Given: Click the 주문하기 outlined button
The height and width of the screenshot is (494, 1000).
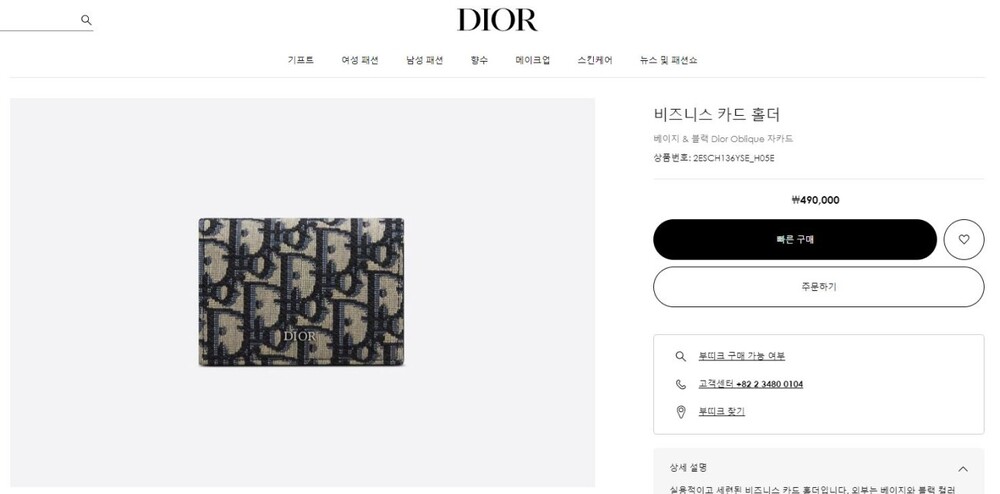Looking at the screenshot, I should point(819,287).
